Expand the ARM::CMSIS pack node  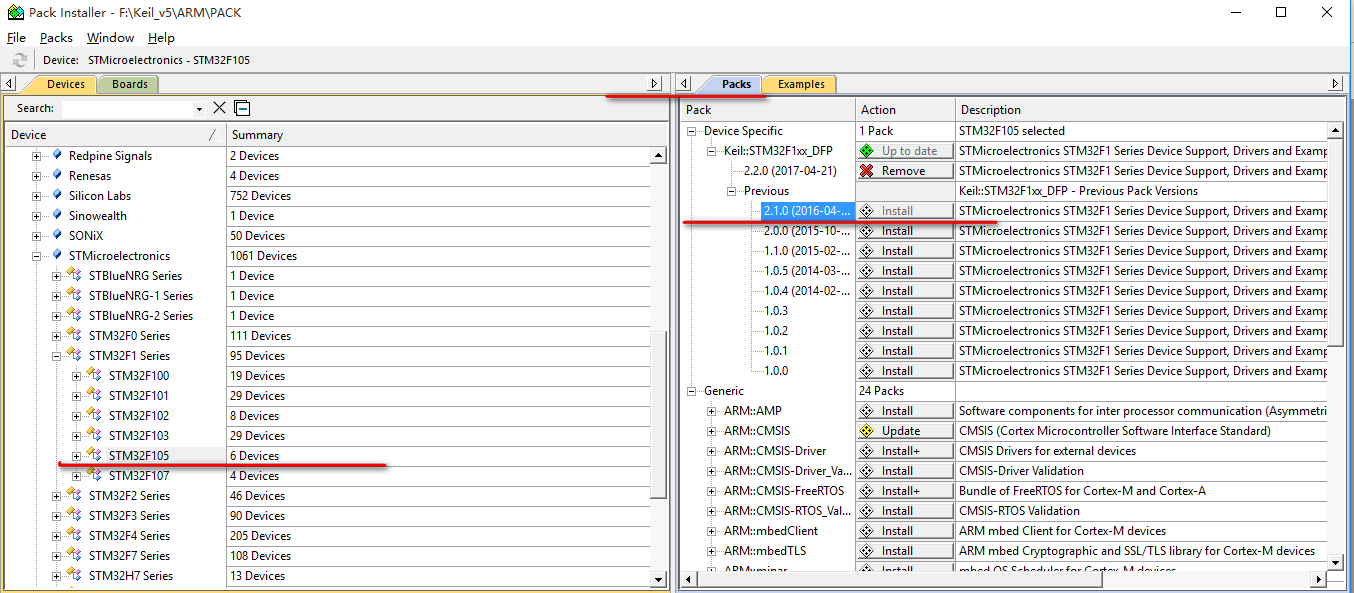pyautogui.click(x=711, y=431)
